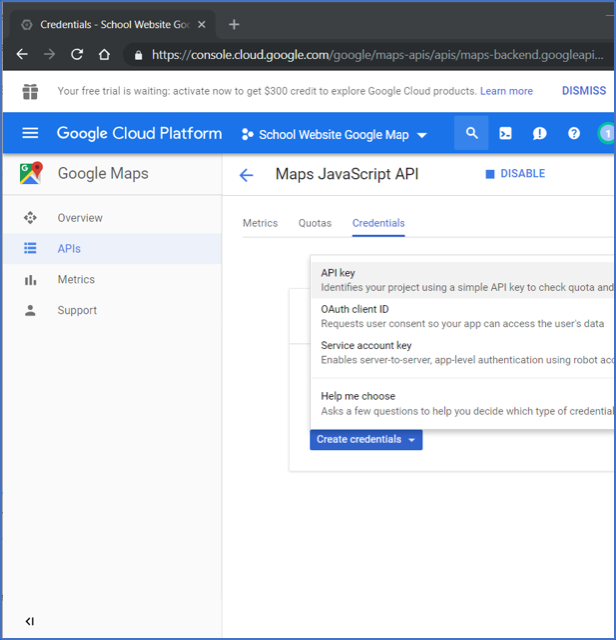Choose OAuth client ID option
Viewport: 616px width, 640px height.
355,309
